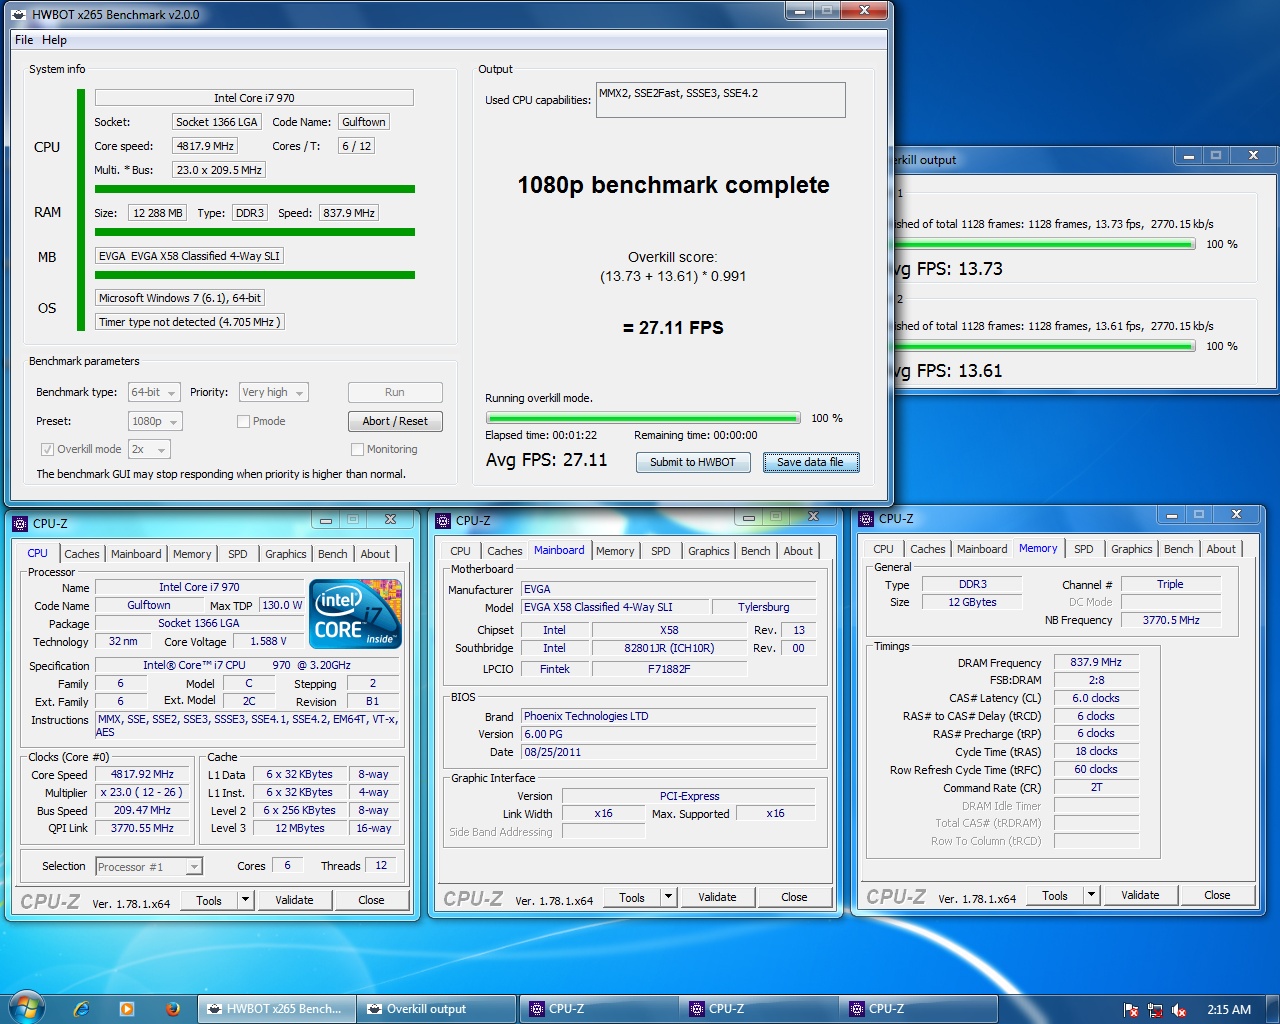Launch Internet Explorer from taskbar
Image resolution: width=1280 pixels, height=1024 pixels.
pyautogui.click(x=81, y=1009)
